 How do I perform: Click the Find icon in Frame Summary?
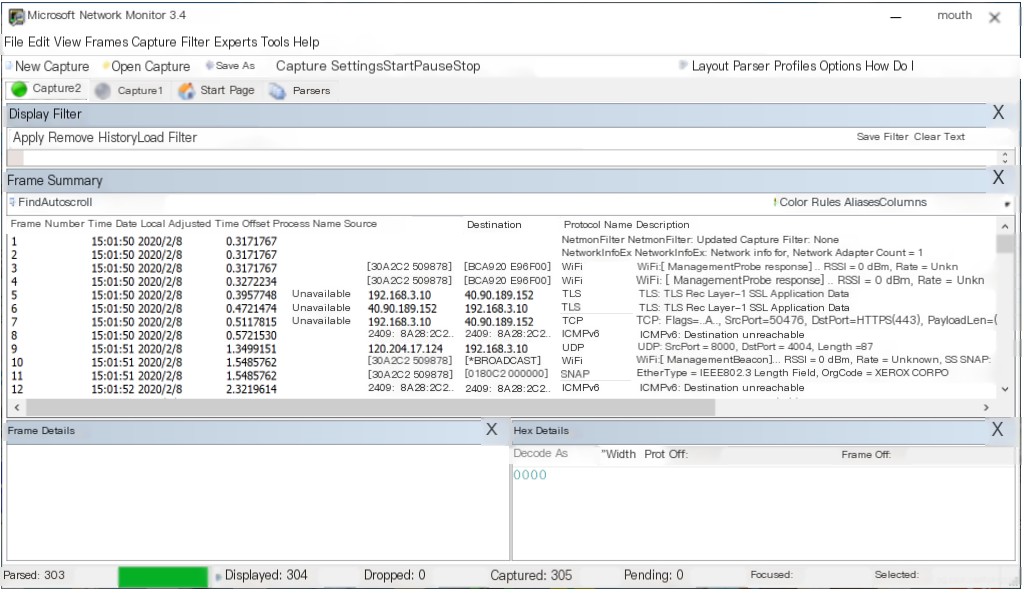pos(12,202)
